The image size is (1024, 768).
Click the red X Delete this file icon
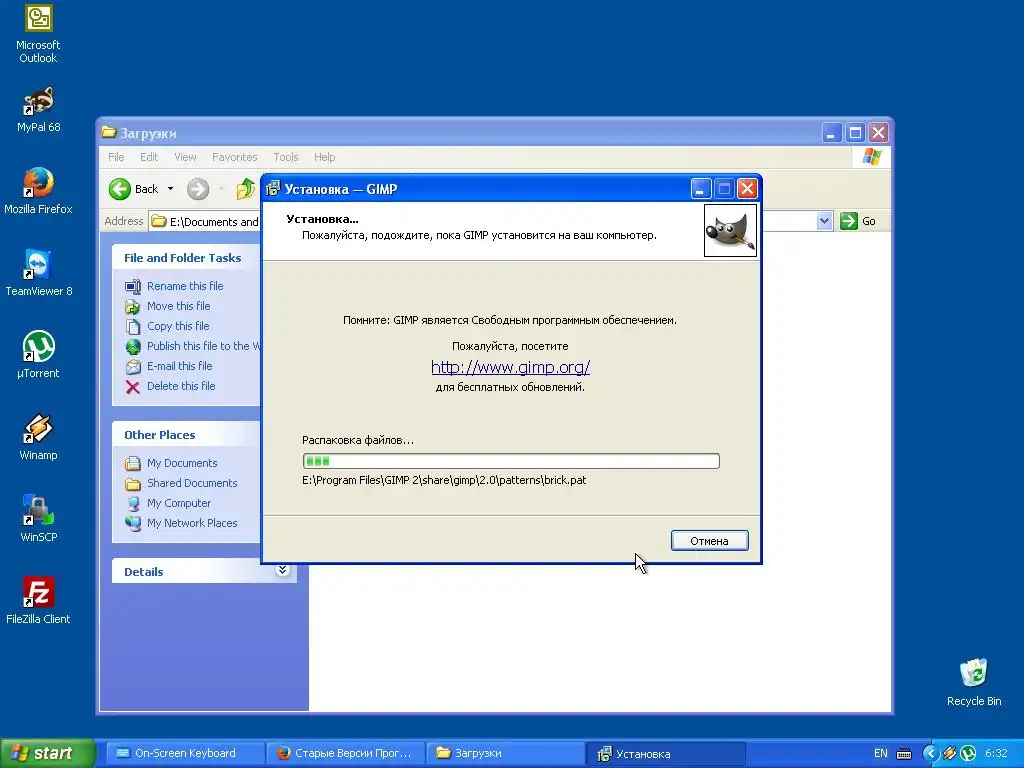pyautogui.click(x=133, y=387)
